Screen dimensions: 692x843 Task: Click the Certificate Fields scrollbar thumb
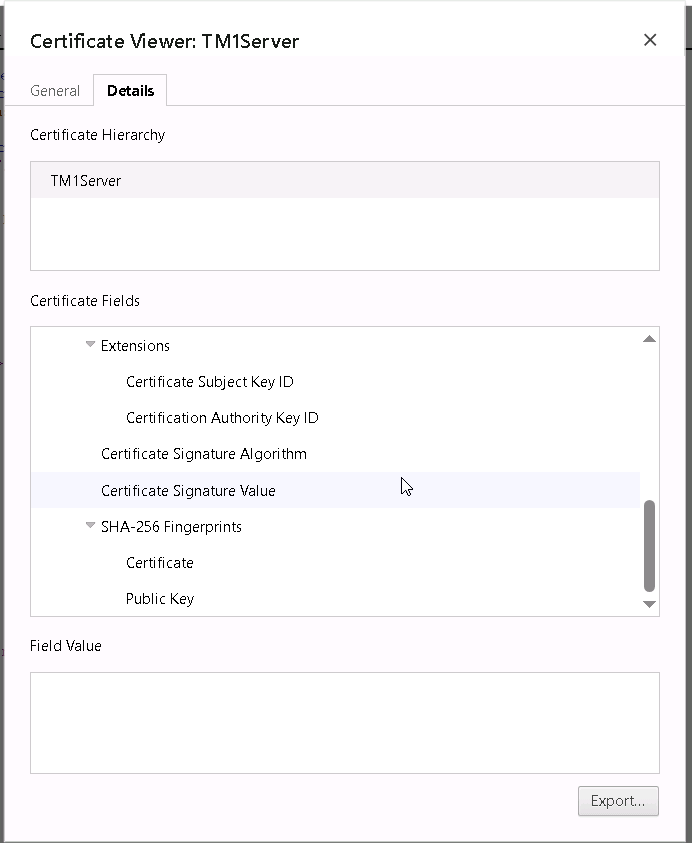pyautogui.click(x=649, y=545)
